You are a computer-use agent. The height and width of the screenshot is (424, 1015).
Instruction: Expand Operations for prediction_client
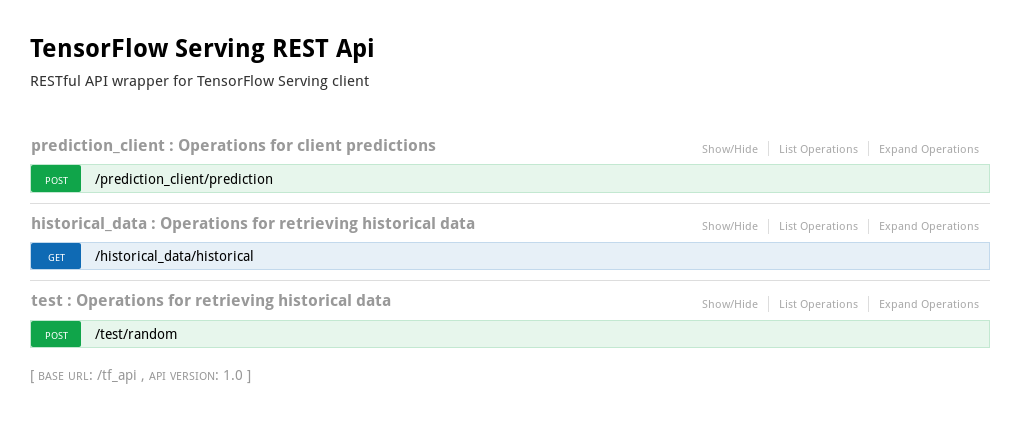(x=929, y=149)
